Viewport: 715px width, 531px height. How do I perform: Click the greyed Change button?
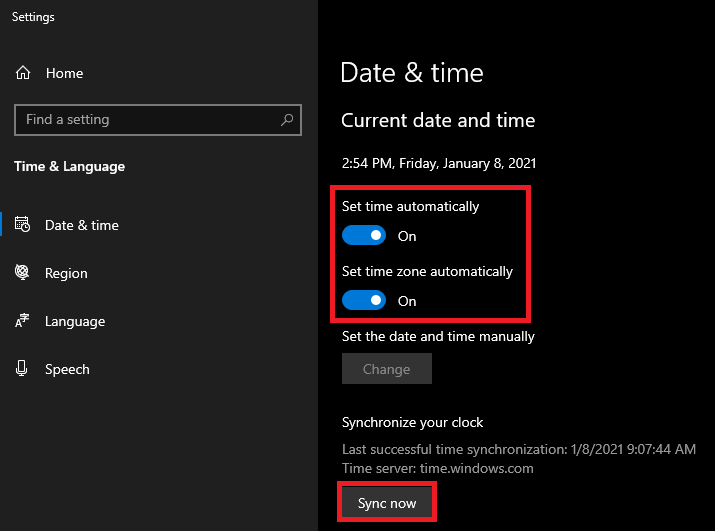point(387,369)
